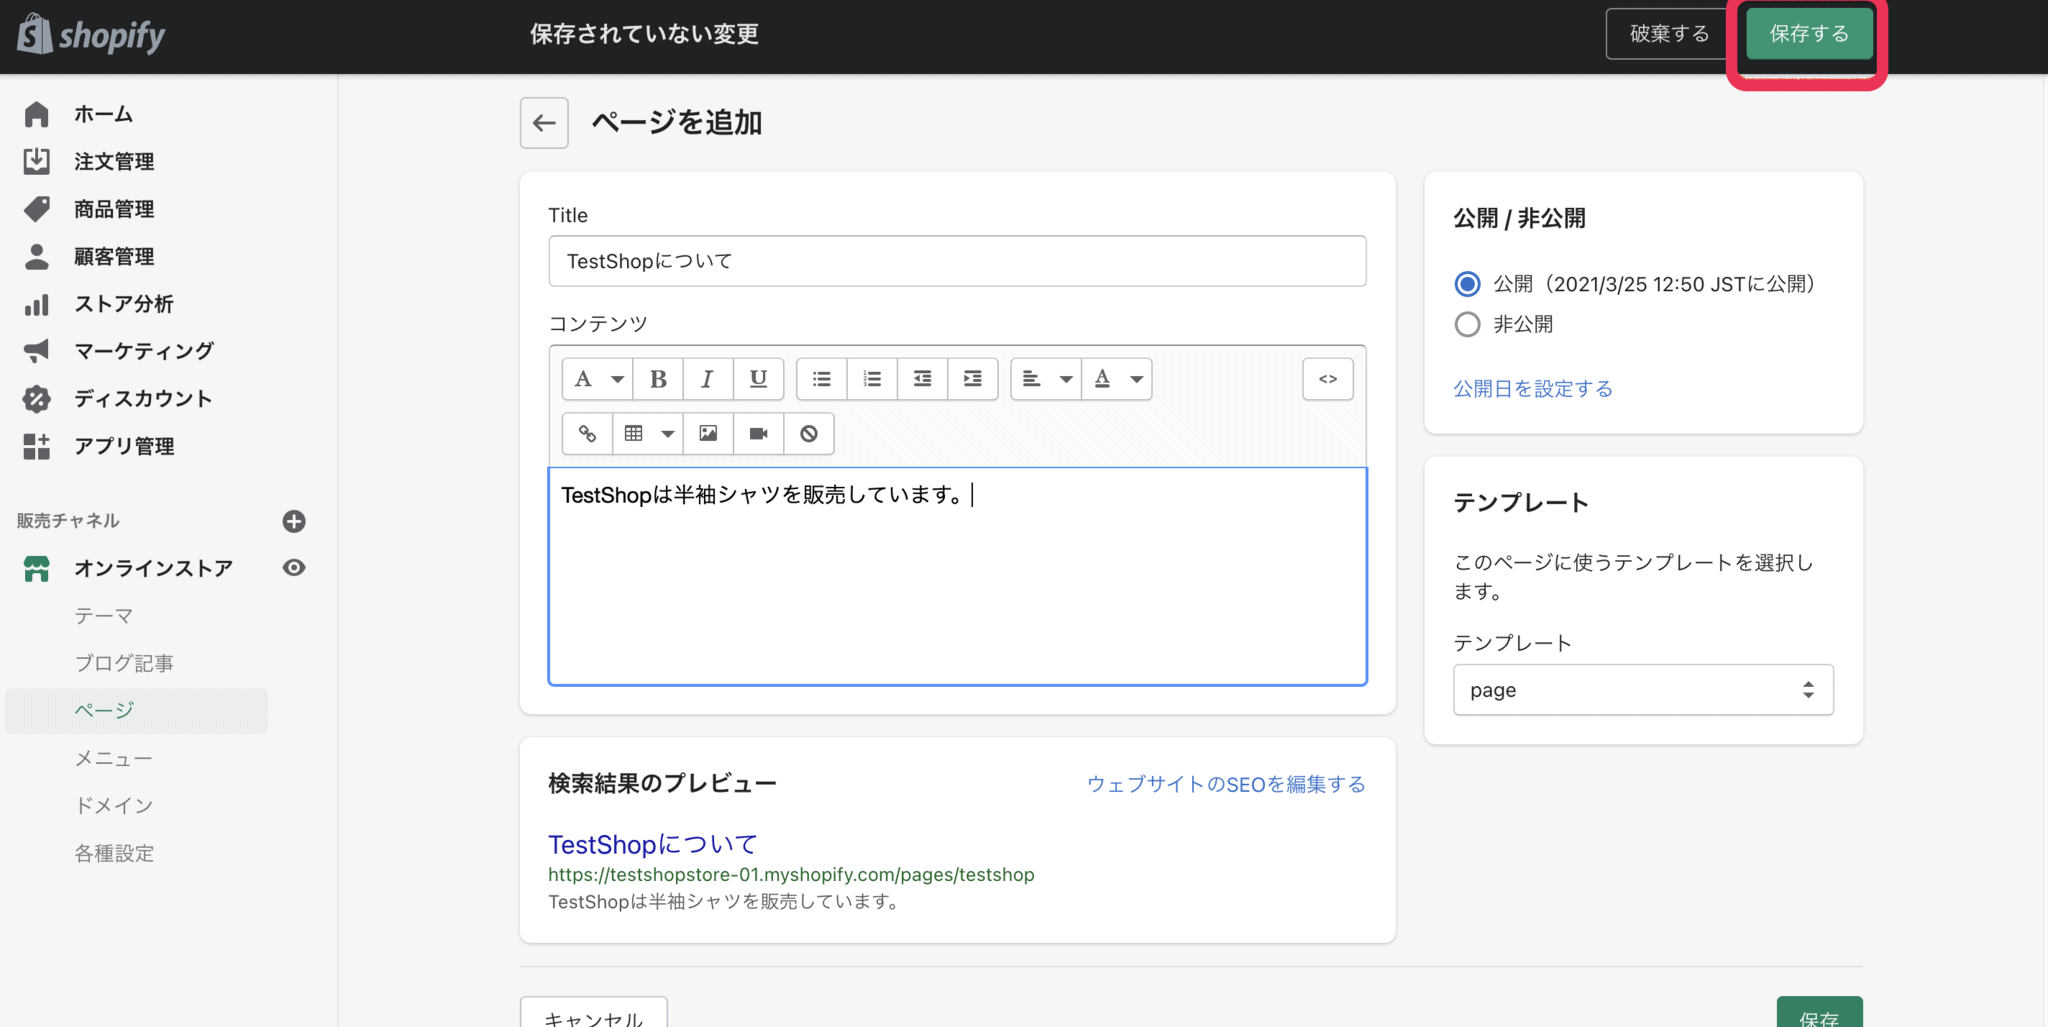
Task: Open the ストア分析 section
Action: [x=124, y=304]
